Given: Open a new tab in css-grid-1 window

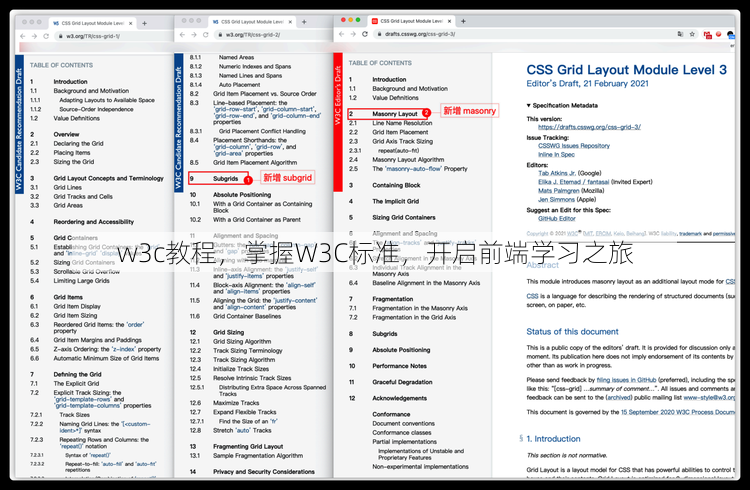Looking at the screenshot, I should [x=144, y=23].
